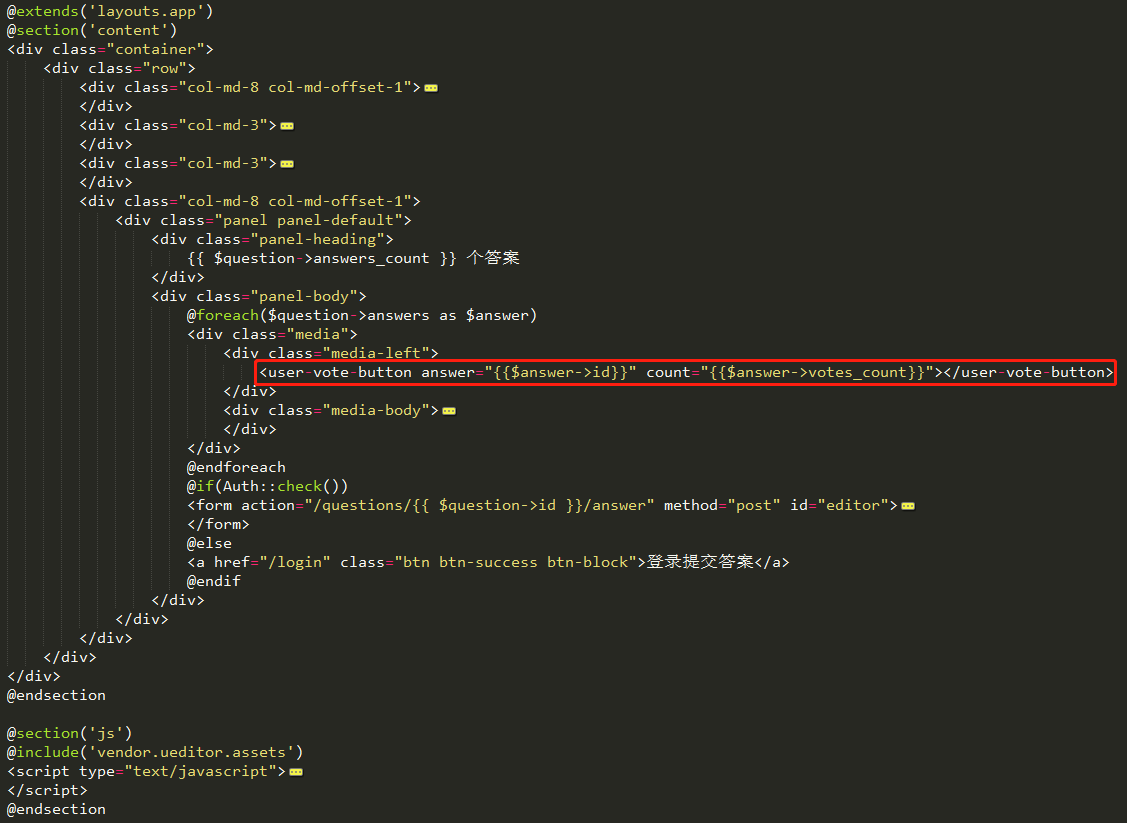Click the "media-body" class value
Screen dimensions: 1127x823
tap(376, 410)
